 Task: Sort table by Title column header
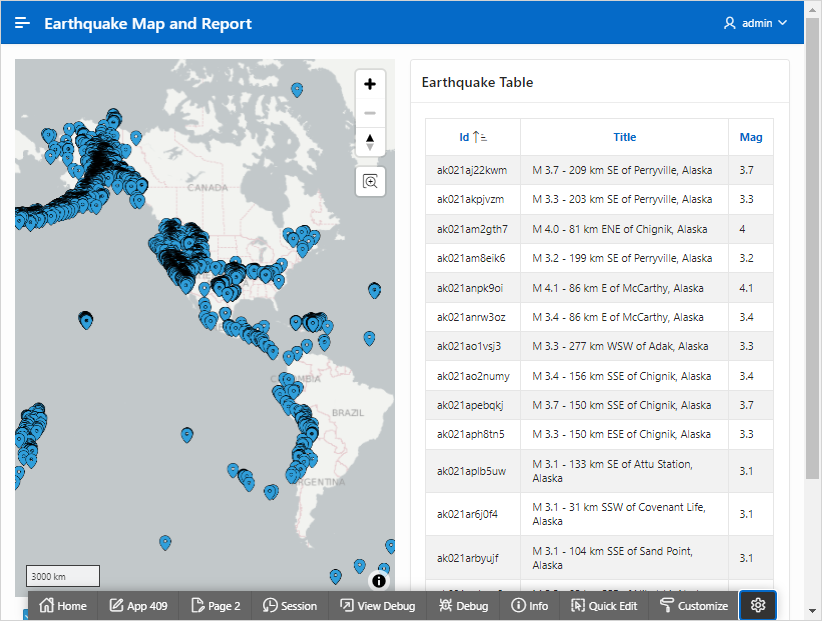point(624,137)
